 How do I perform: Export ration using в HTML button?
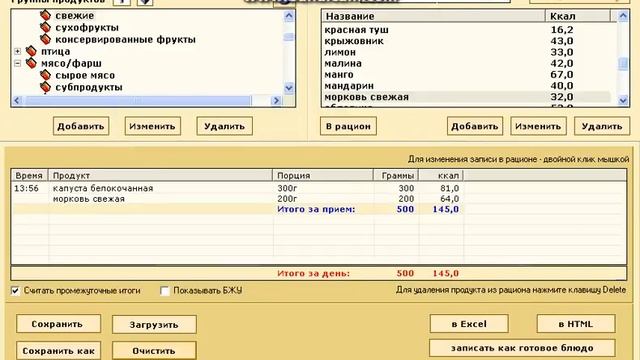(576, 324)
